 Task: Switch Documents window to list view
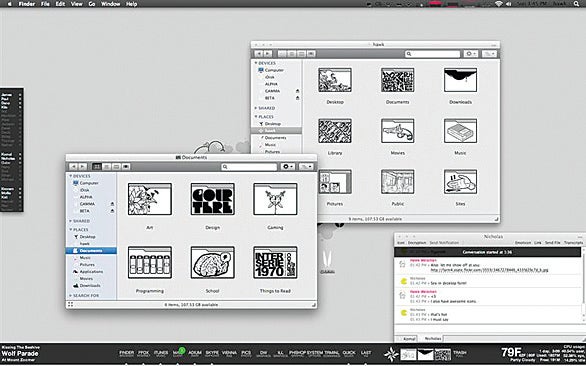coord(107,166)
